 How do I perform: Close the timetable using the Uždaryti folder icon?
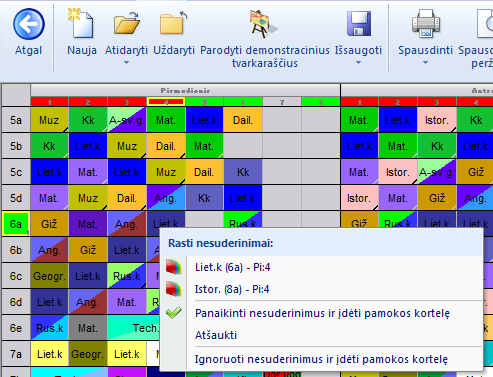pyautogui.click(x=173, y=23)
